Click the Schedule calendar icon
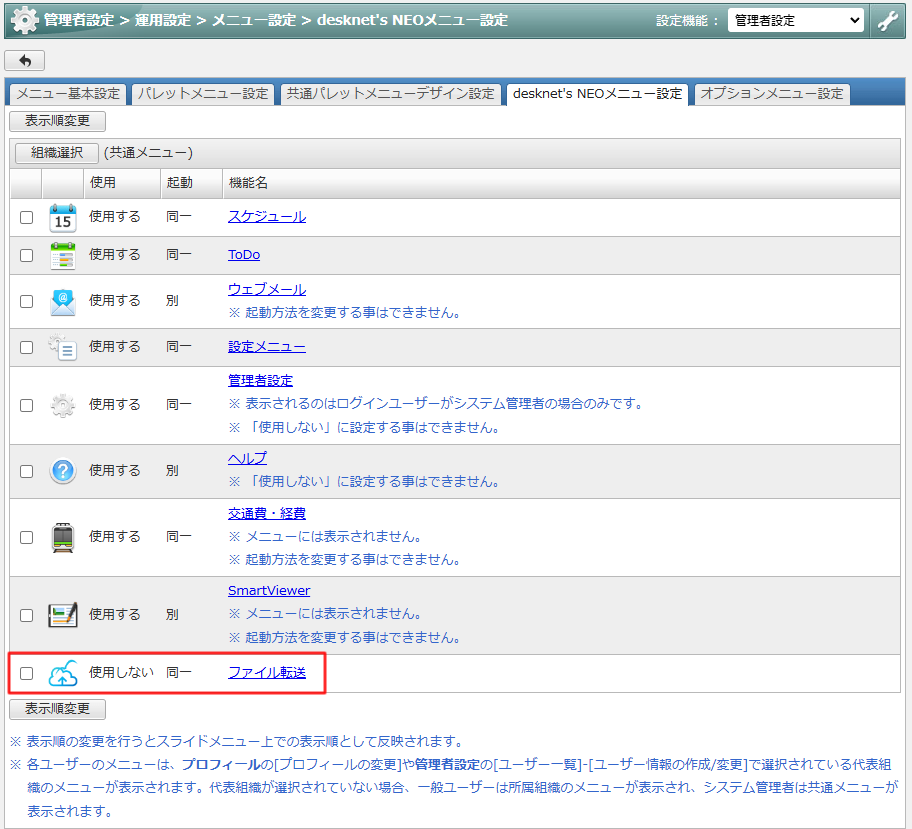 point(63,217)
